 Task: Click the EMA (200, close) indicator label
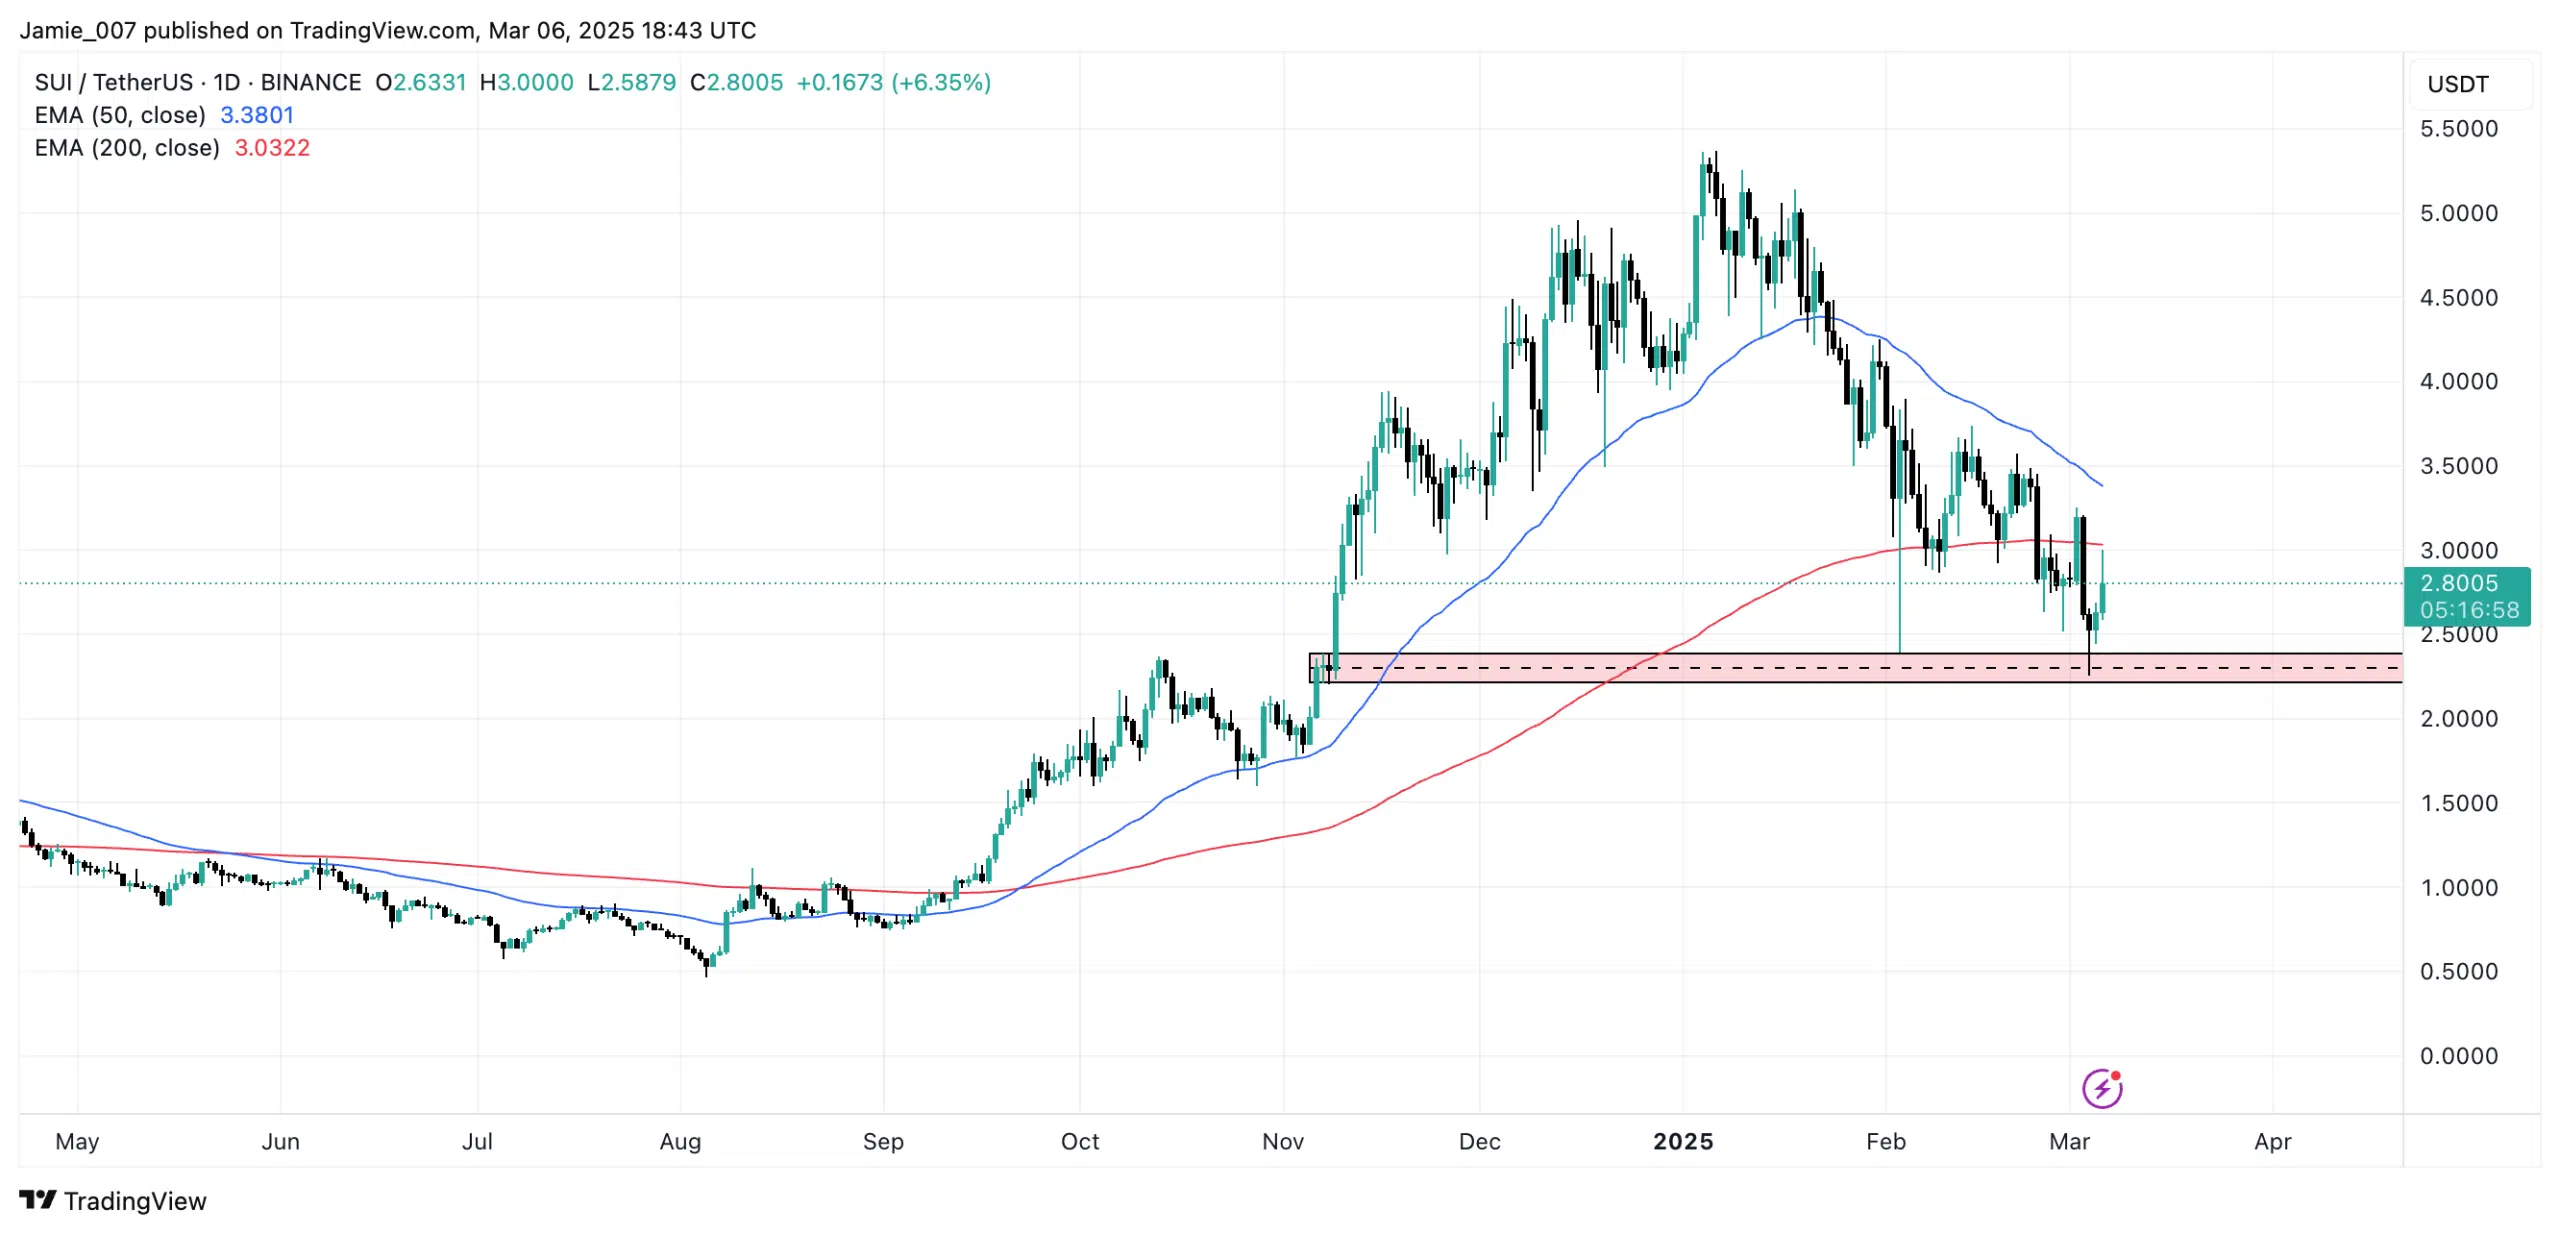click(126, 148)
